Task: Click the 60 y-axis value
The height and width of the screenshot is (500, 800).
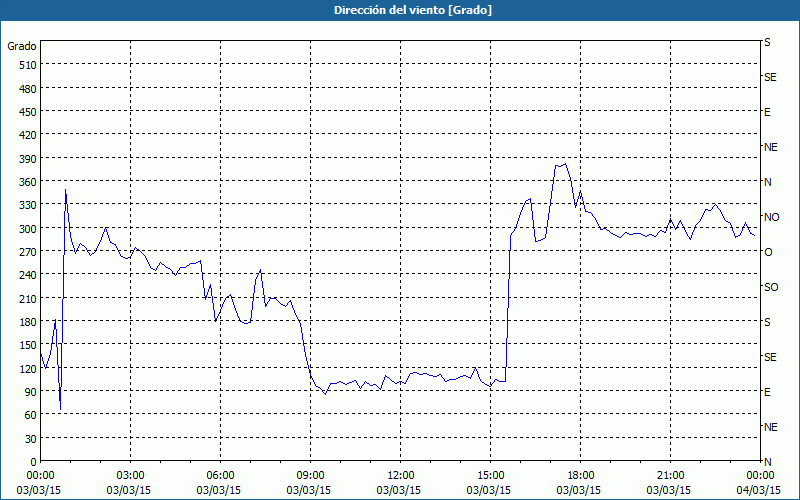Action: click(x=31, y=415)
